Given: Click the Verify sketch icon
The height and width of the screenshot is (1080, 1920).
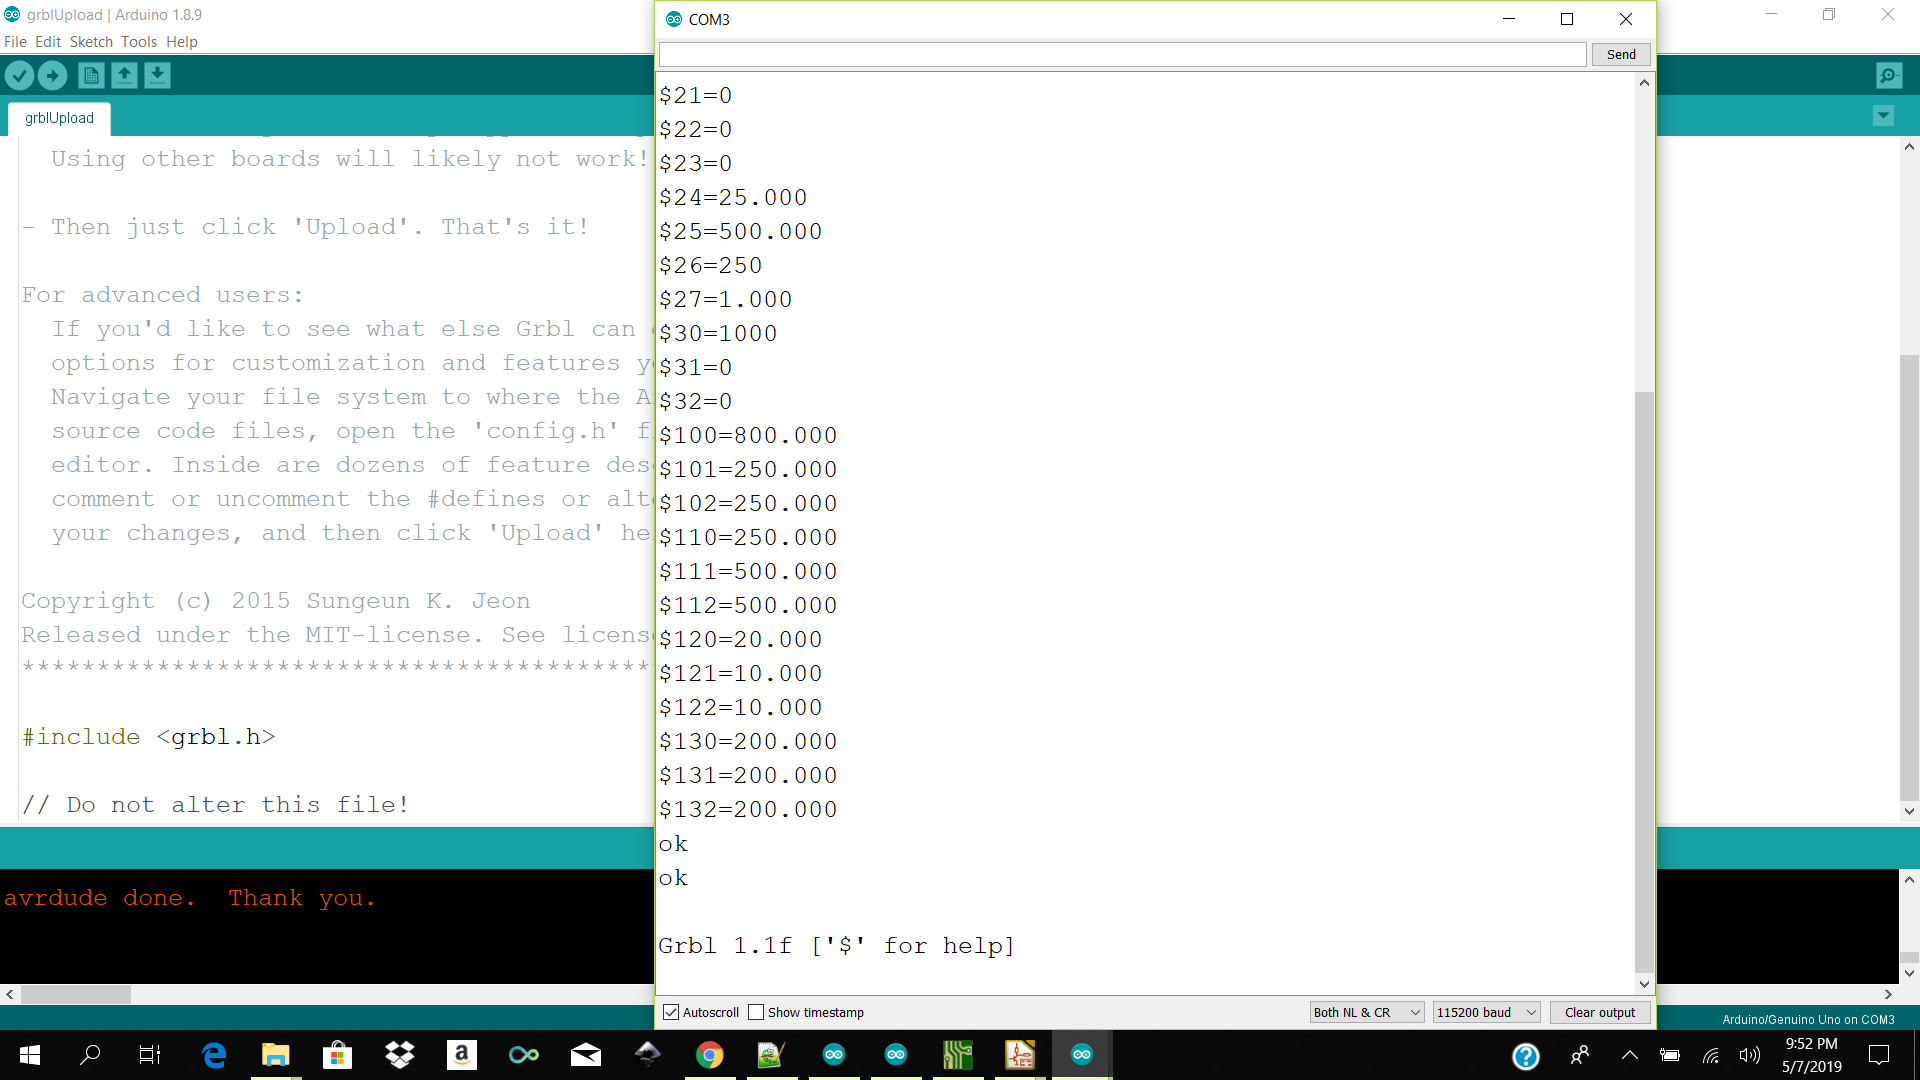Looking at the screenshot, I should point(20,75).
